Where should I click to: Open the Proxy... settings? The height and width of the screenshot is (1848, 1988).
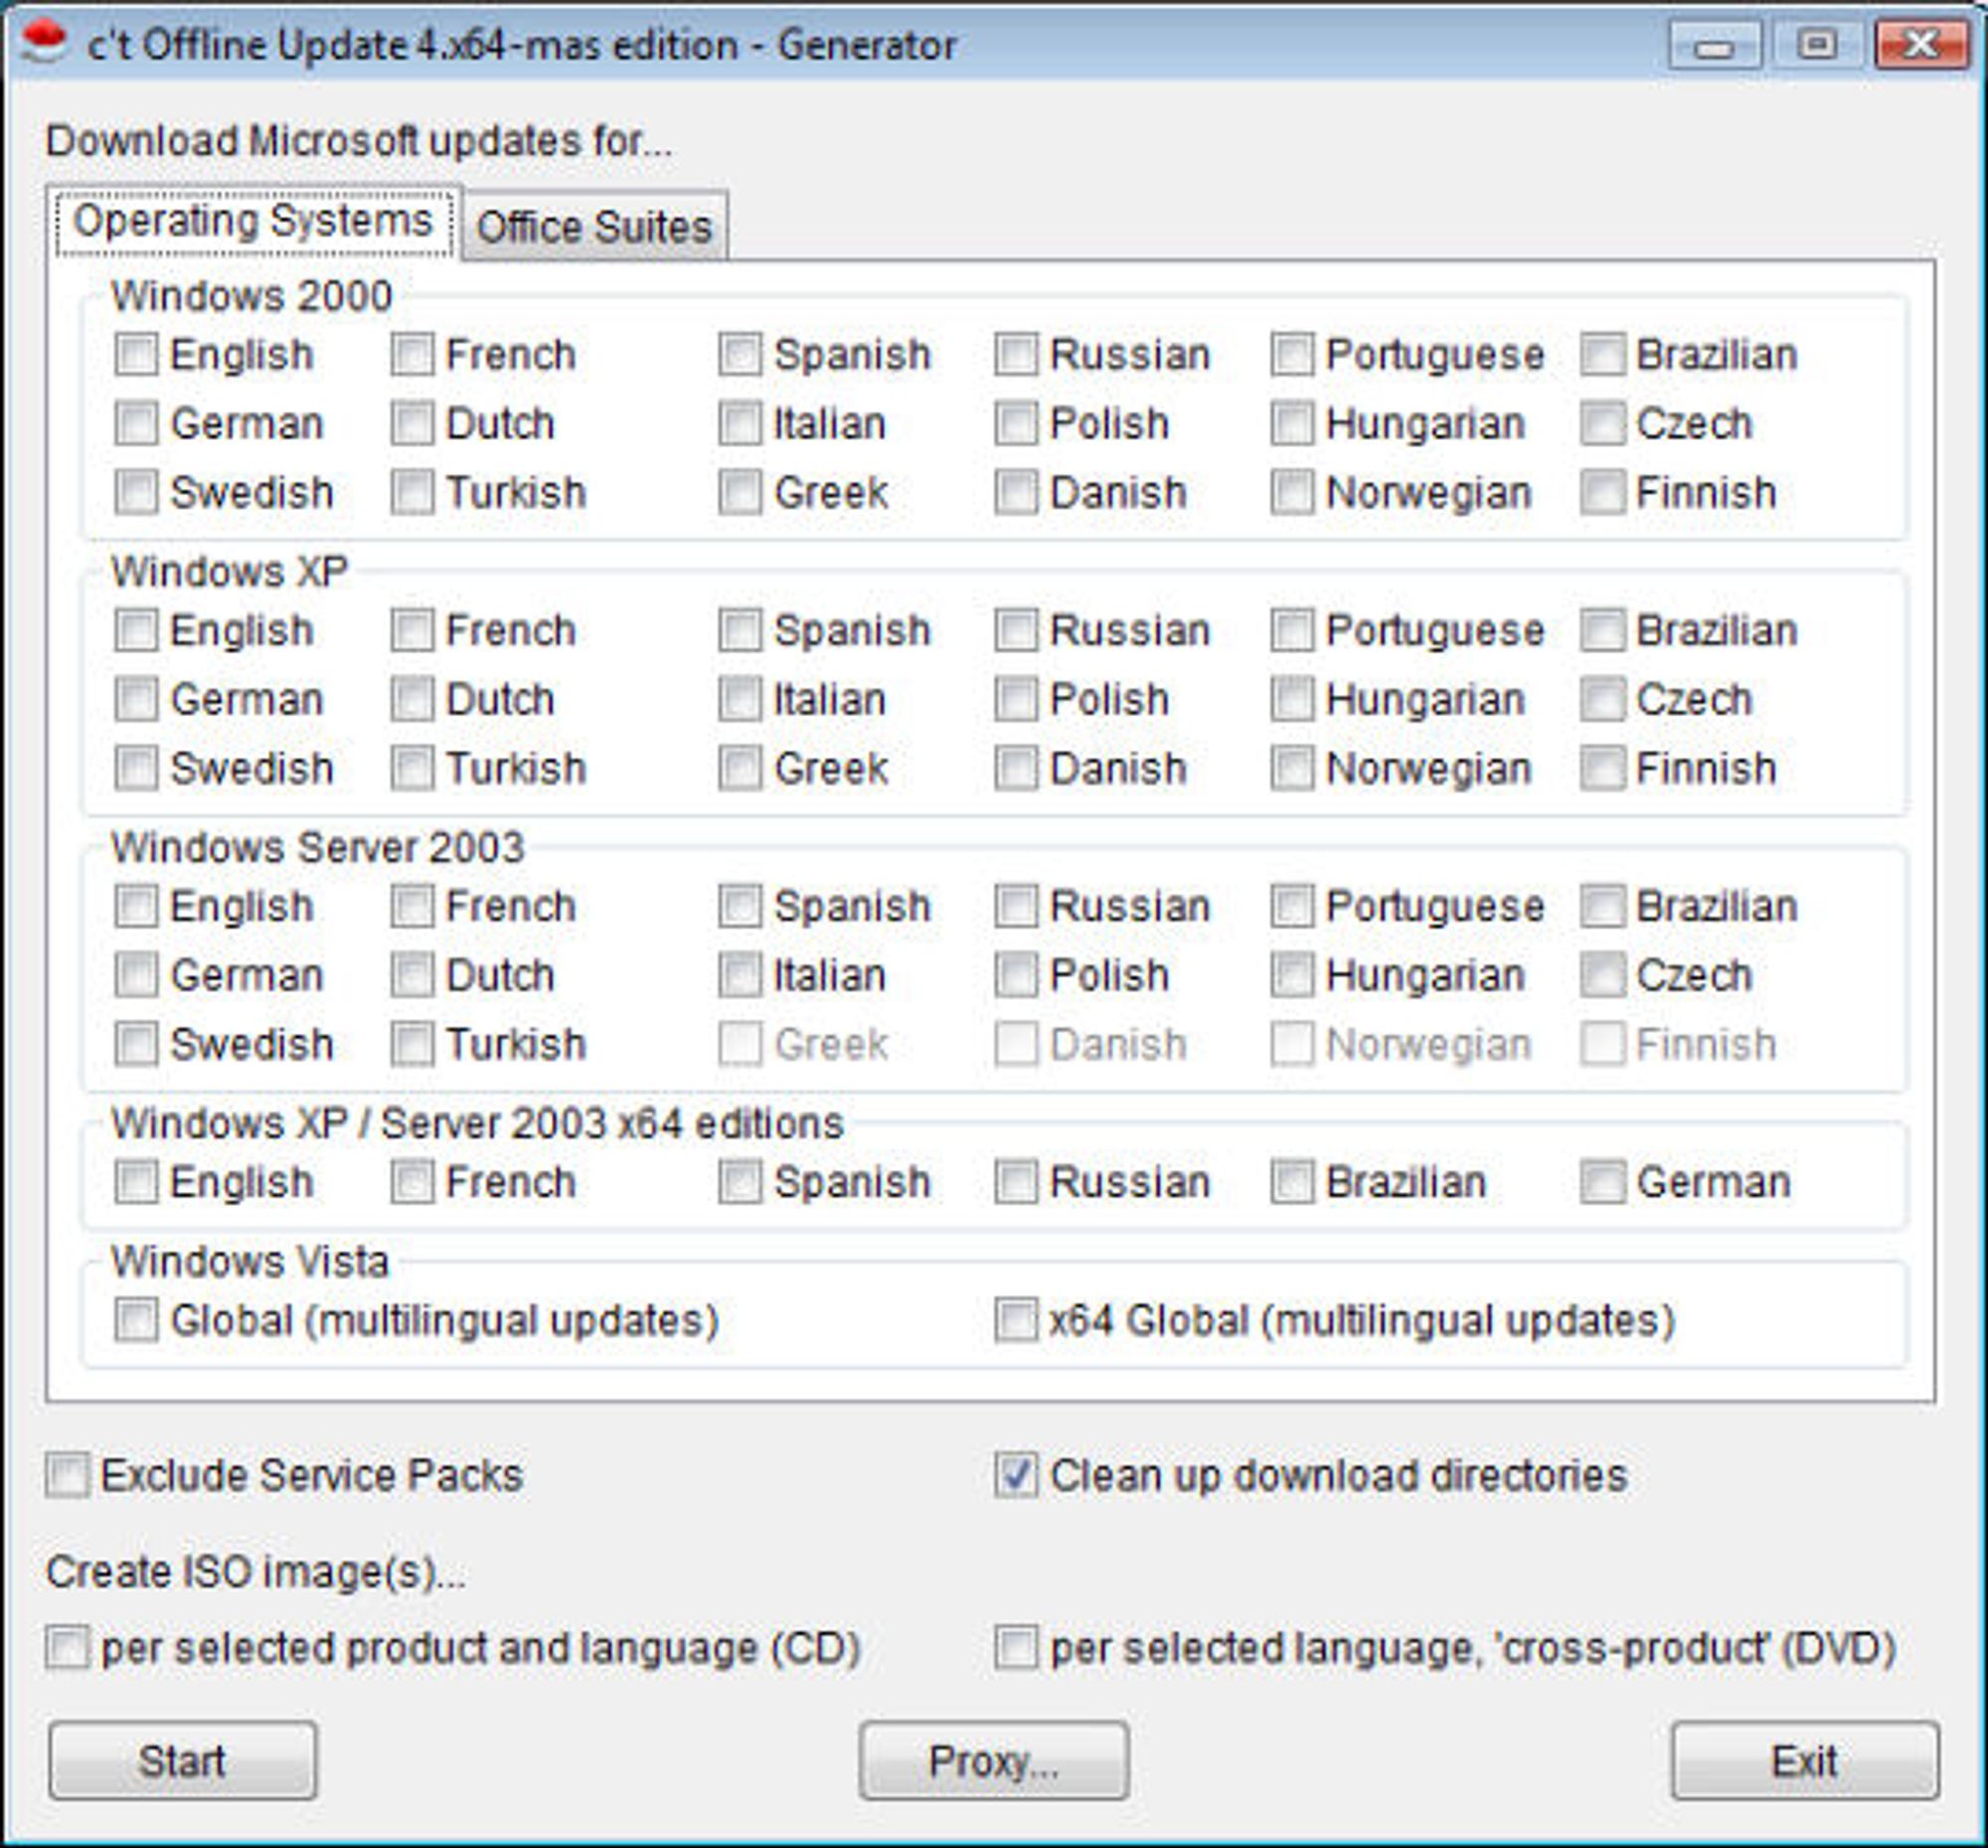[x=994, y=1761]
